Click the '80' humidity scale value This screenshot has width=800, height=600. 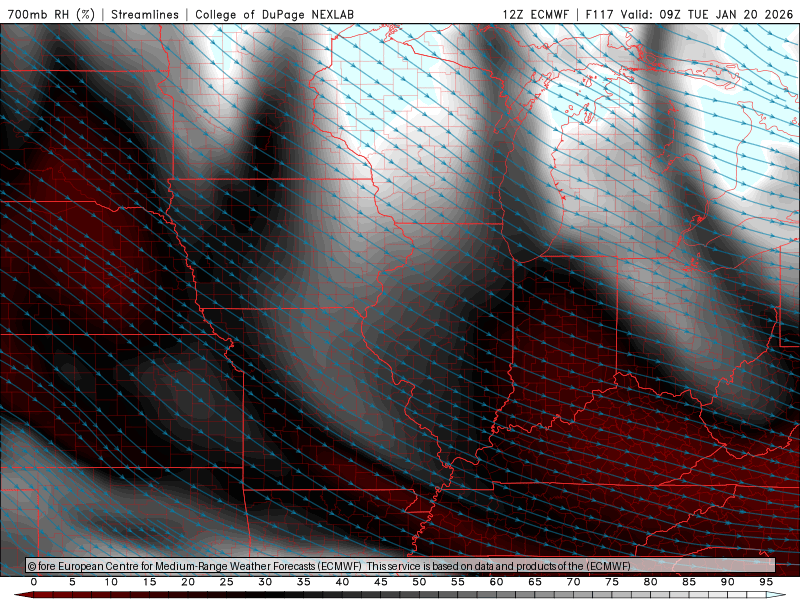click(x=650, y=582)
